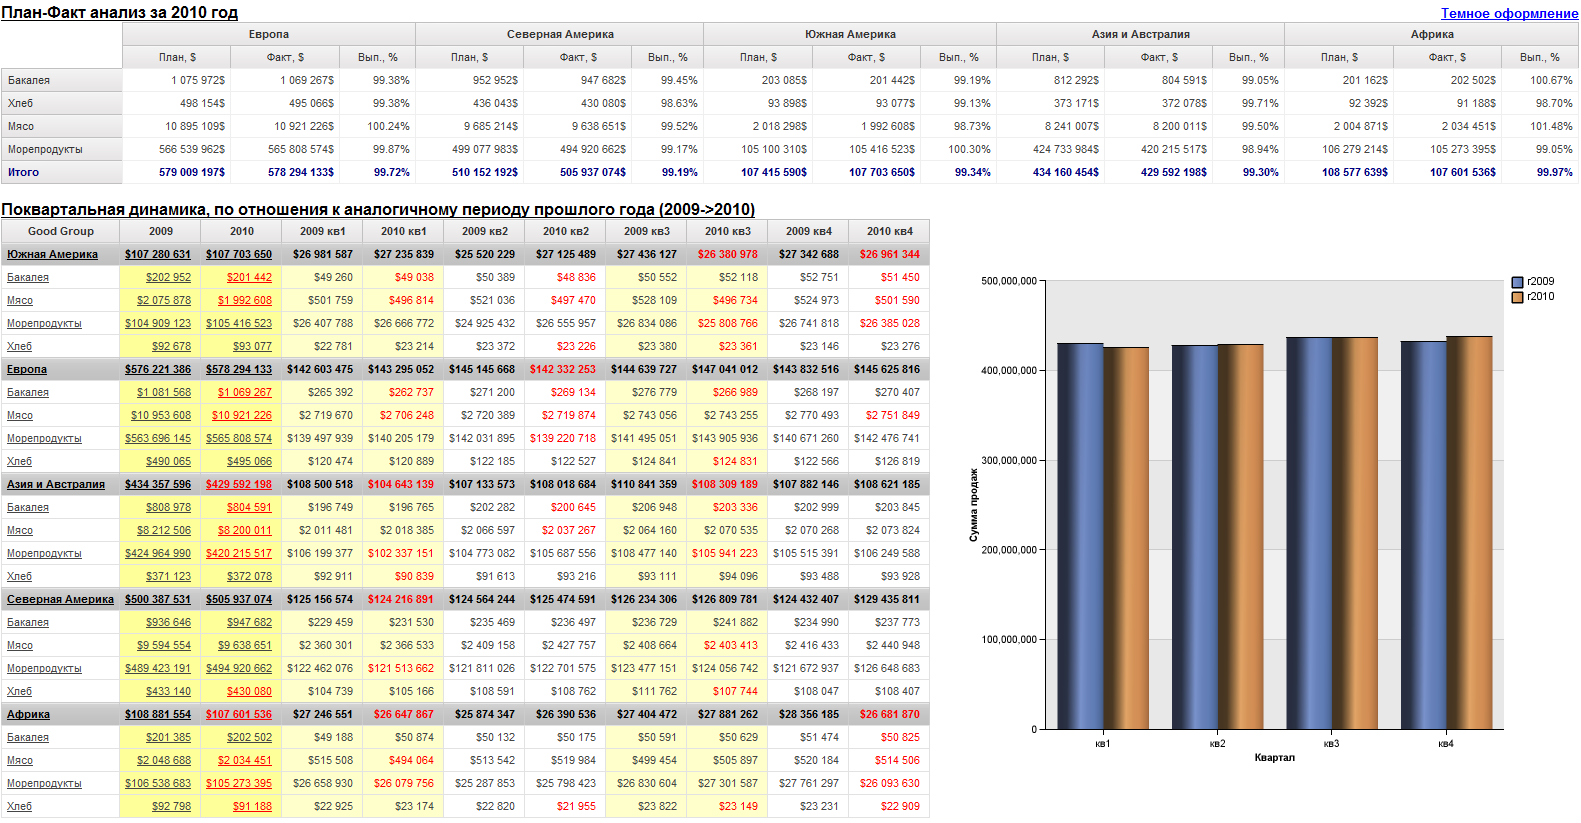This screenshot has width=1581, height=823.
Task: Select the 2009 кв1 column header
Action: (322, 231)
